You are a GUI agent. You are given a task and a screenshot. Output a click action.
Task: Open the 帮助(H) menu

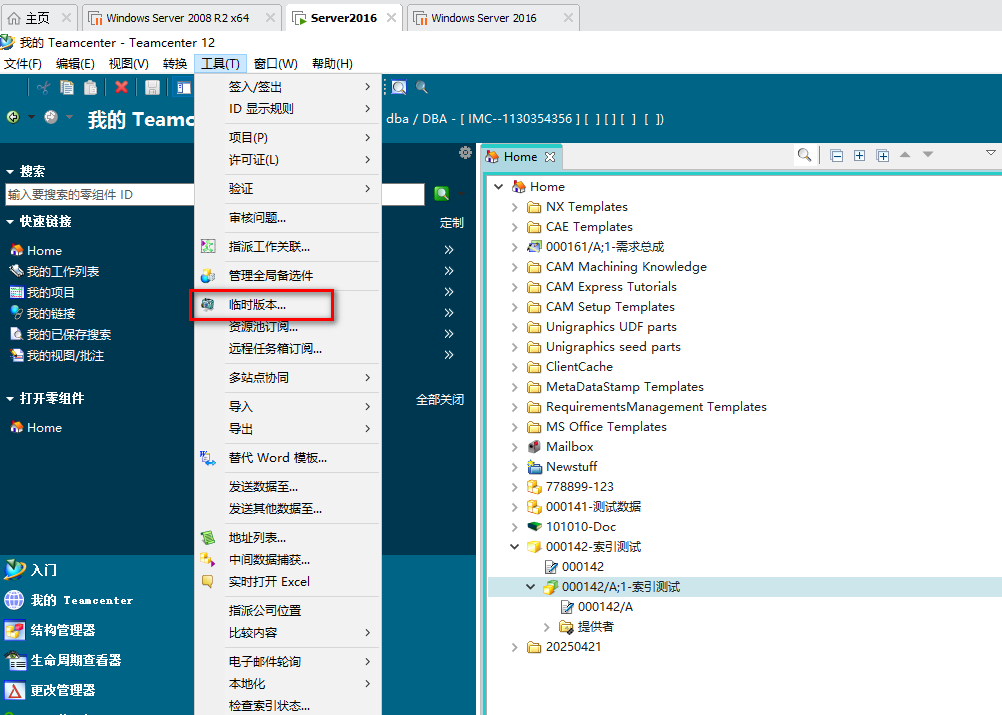(x=332, y=63)
